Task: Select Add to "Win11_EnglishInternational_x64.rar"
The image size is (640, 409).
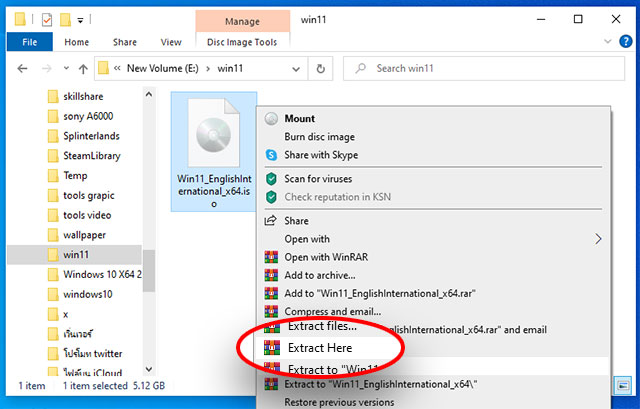Action: (x=380, y=293)
